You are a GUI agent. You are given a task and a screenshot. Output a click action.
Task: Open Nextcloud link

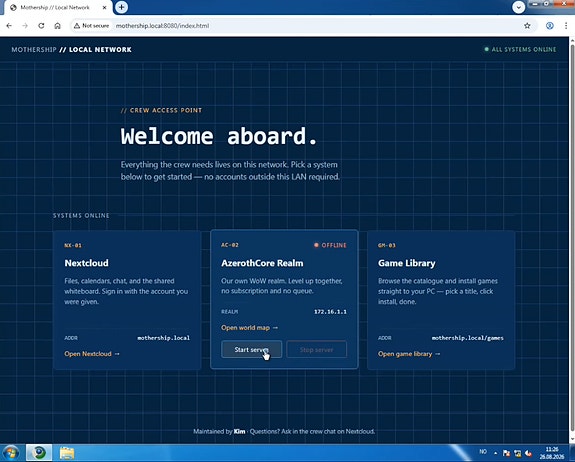pyautogui.click(x=92, y=354)
